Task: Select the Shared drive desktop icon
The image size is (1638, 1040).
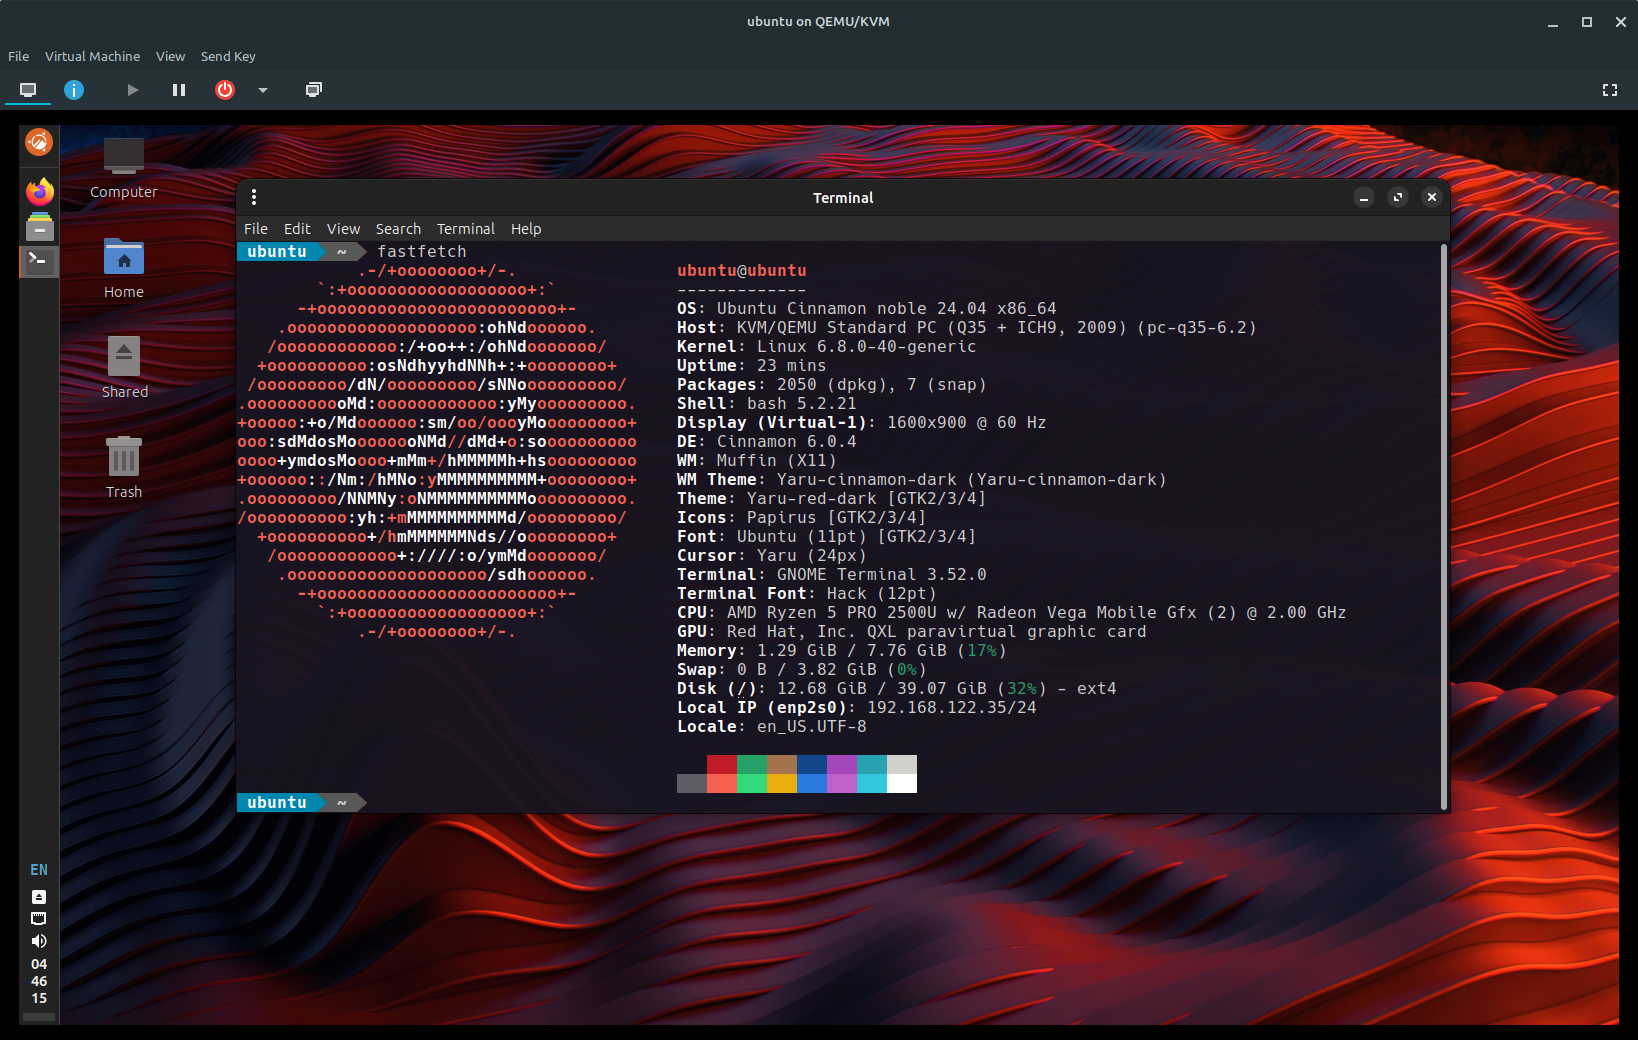Action: coord(124,368)
